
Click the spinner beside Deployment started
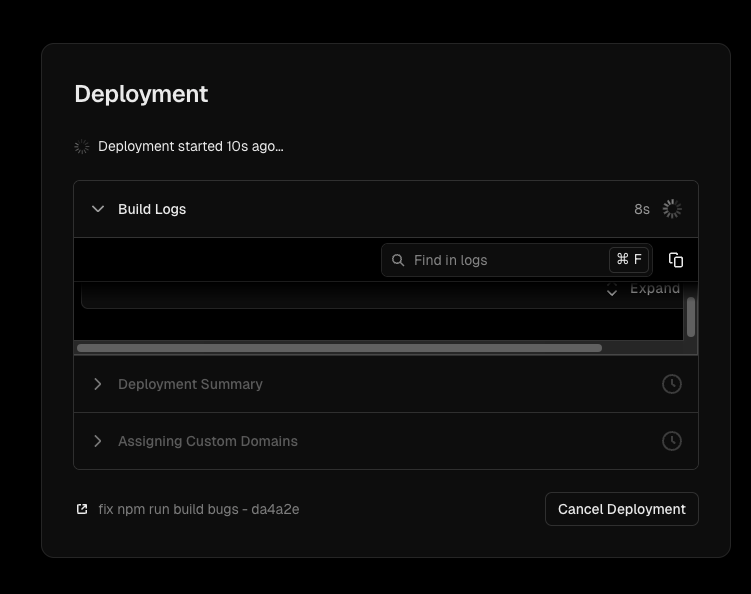pos(82,147)
